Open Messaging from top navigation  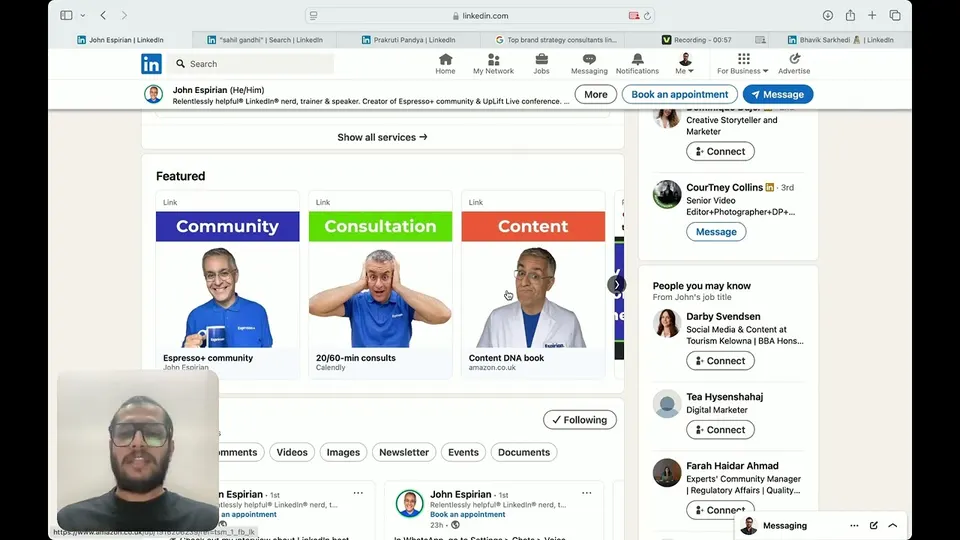pyautogui.click(x=589, y=64)
